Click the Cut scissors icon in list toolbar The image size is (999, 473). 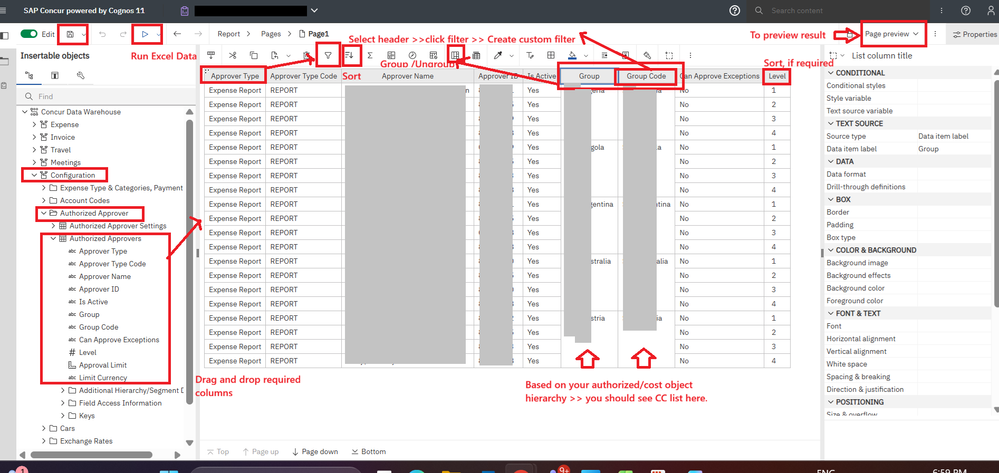233,55
